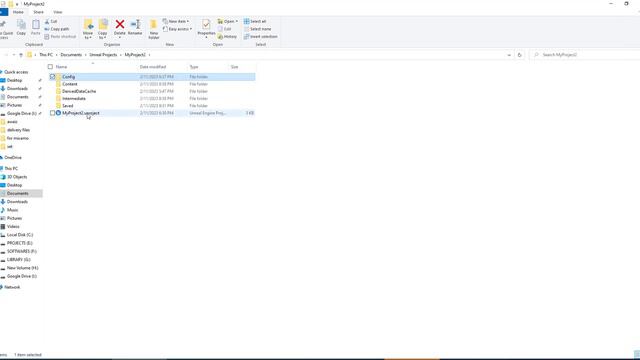Switch to the Share ribbon tab
The width and height of the screenshot is (640, 360).
[x=38, y=12]
